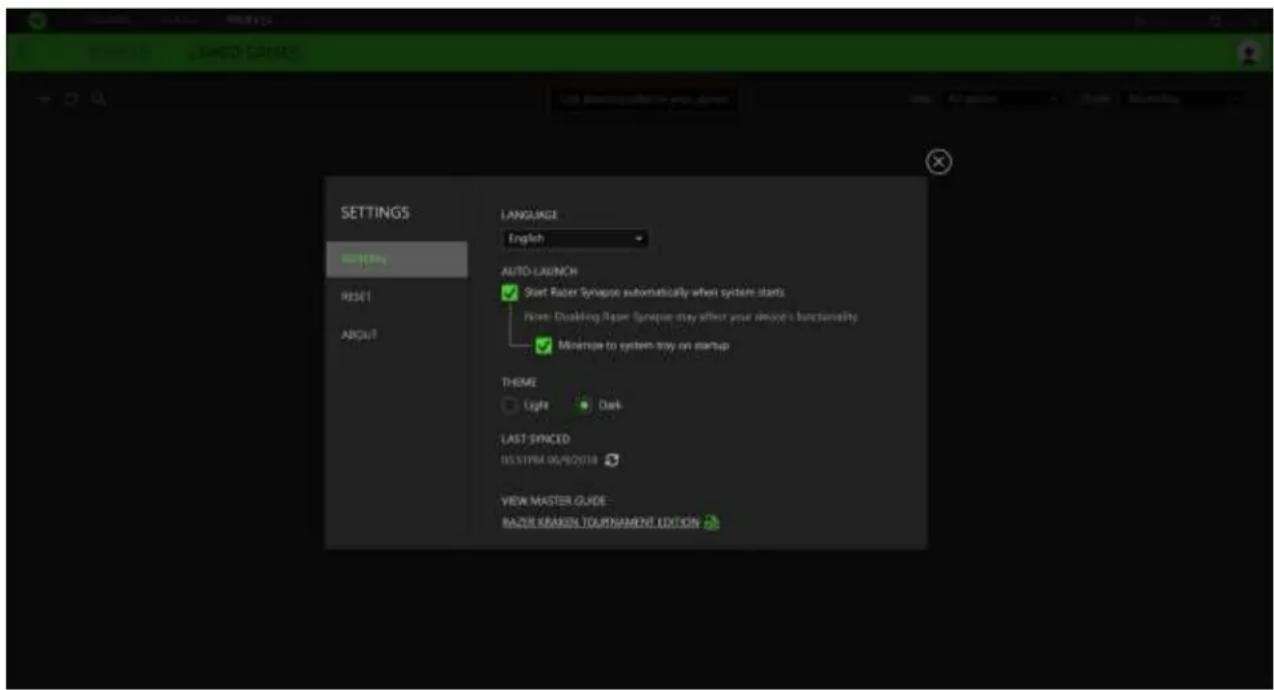The width and height of the screenshot is (1274, 690).
Task: Open the Language dropdown showing English
Action: point(575,239)
